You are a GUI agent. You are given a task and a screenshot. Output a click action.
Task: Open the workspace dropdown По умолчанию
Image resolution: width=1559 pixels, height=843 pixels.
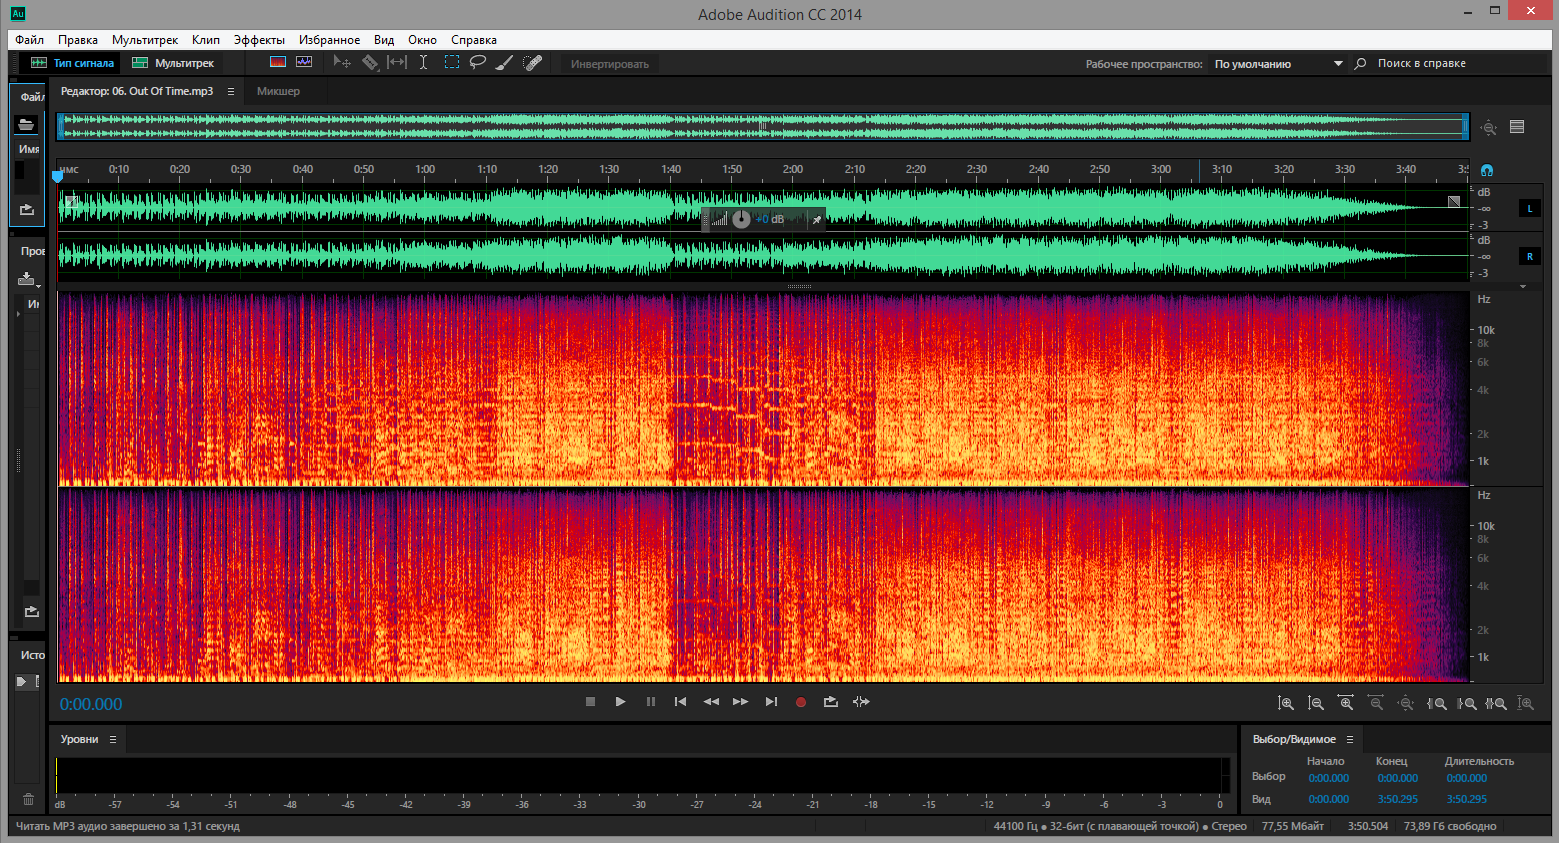1278,64
